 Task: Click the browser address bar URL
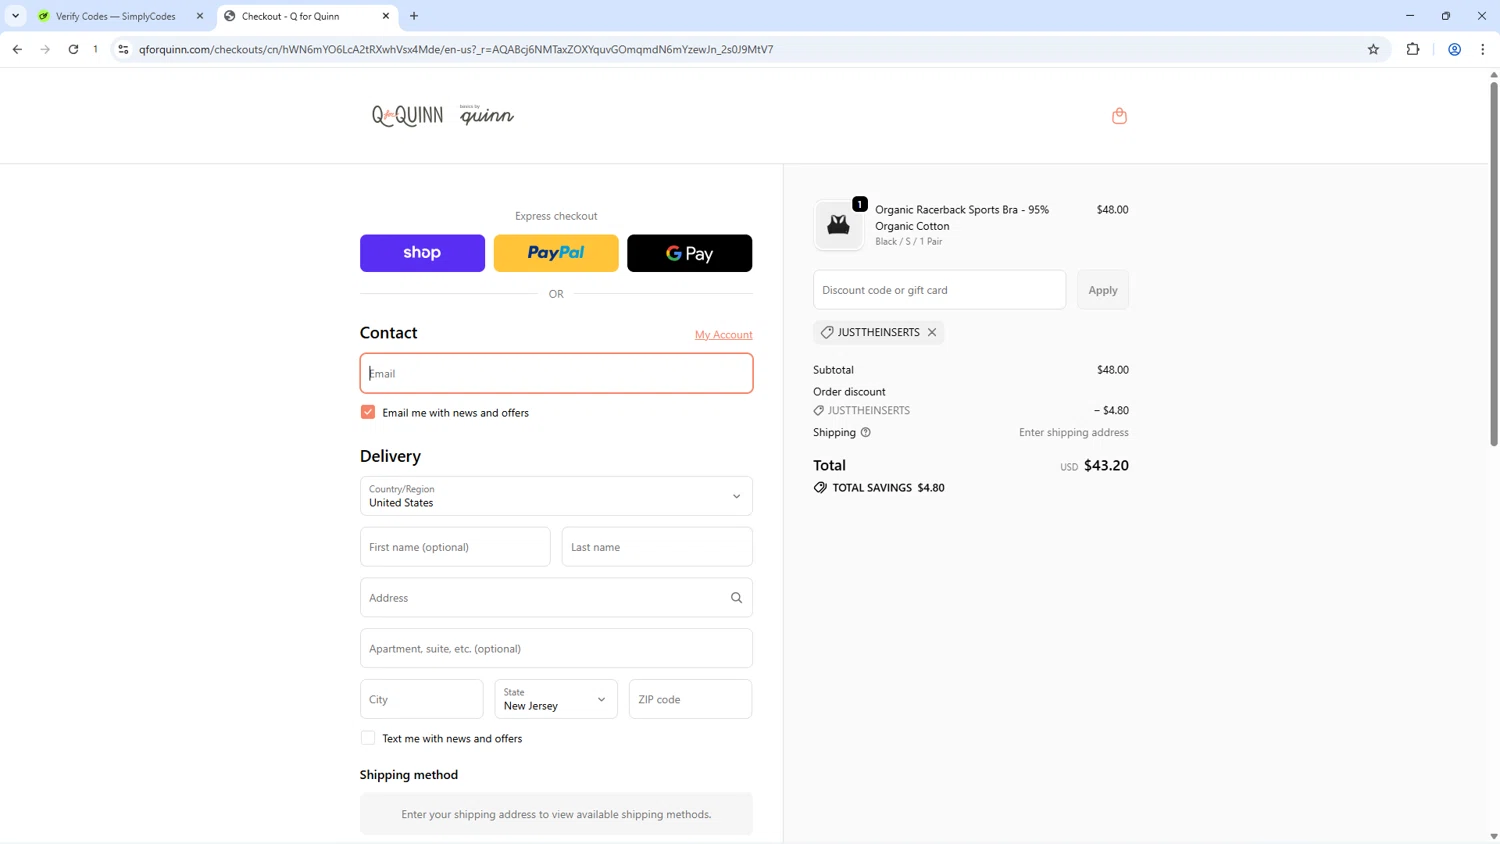pos(456,49)
